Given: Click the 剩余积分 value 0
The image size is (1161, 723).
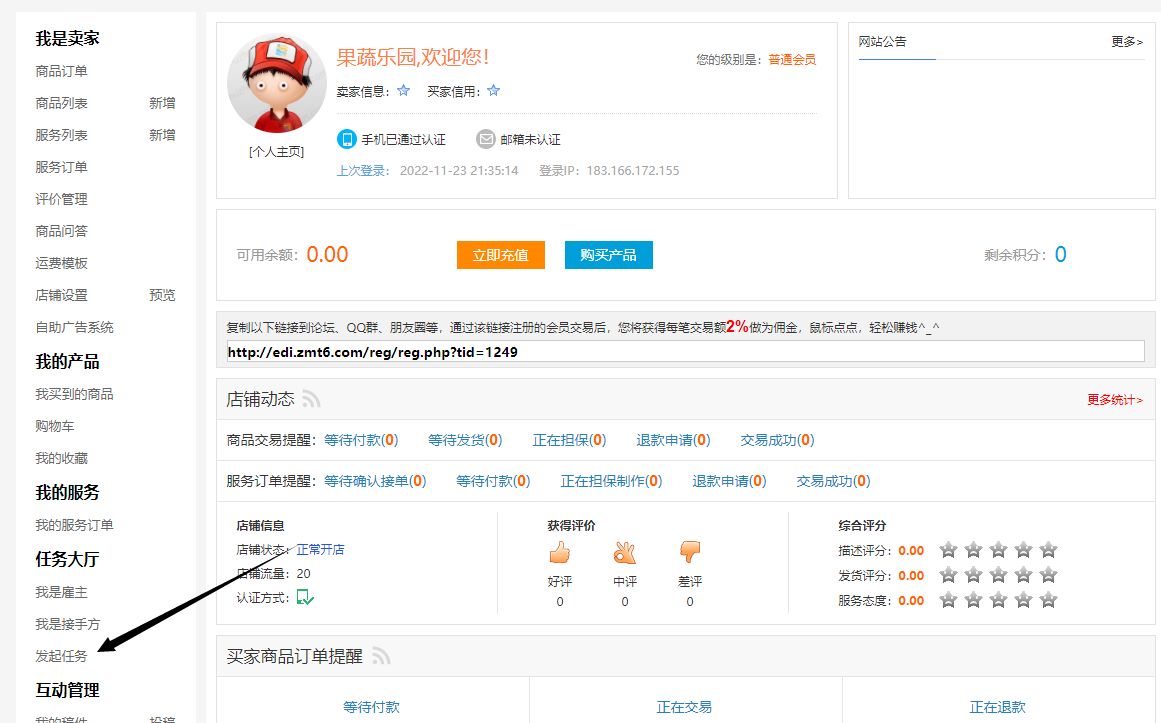Looking at the screenshot, I should click(1060, 255).
